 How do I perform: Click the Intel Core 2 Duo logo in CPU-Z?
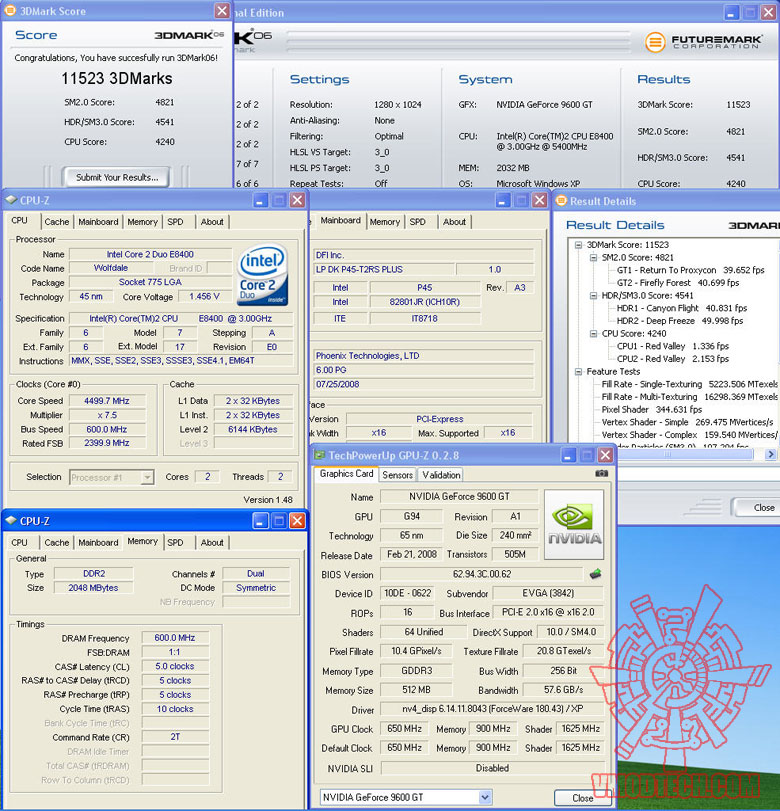click(262, 275)
